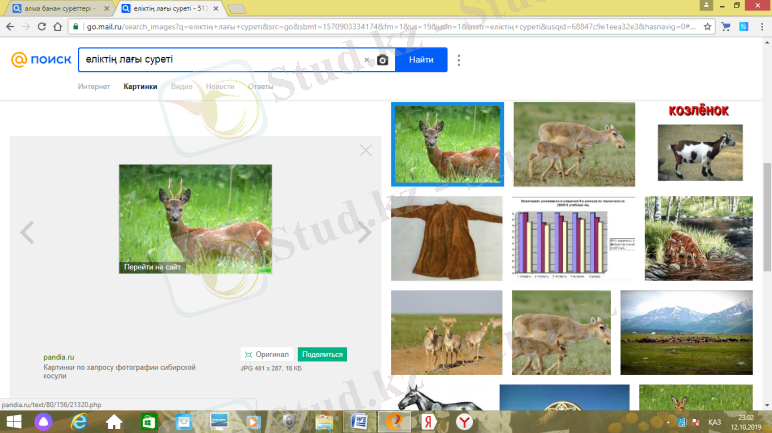The height and width of the screenshot is (433, 772).
Task: Click the camera search-by-image icon
Action: coord(382,61)
